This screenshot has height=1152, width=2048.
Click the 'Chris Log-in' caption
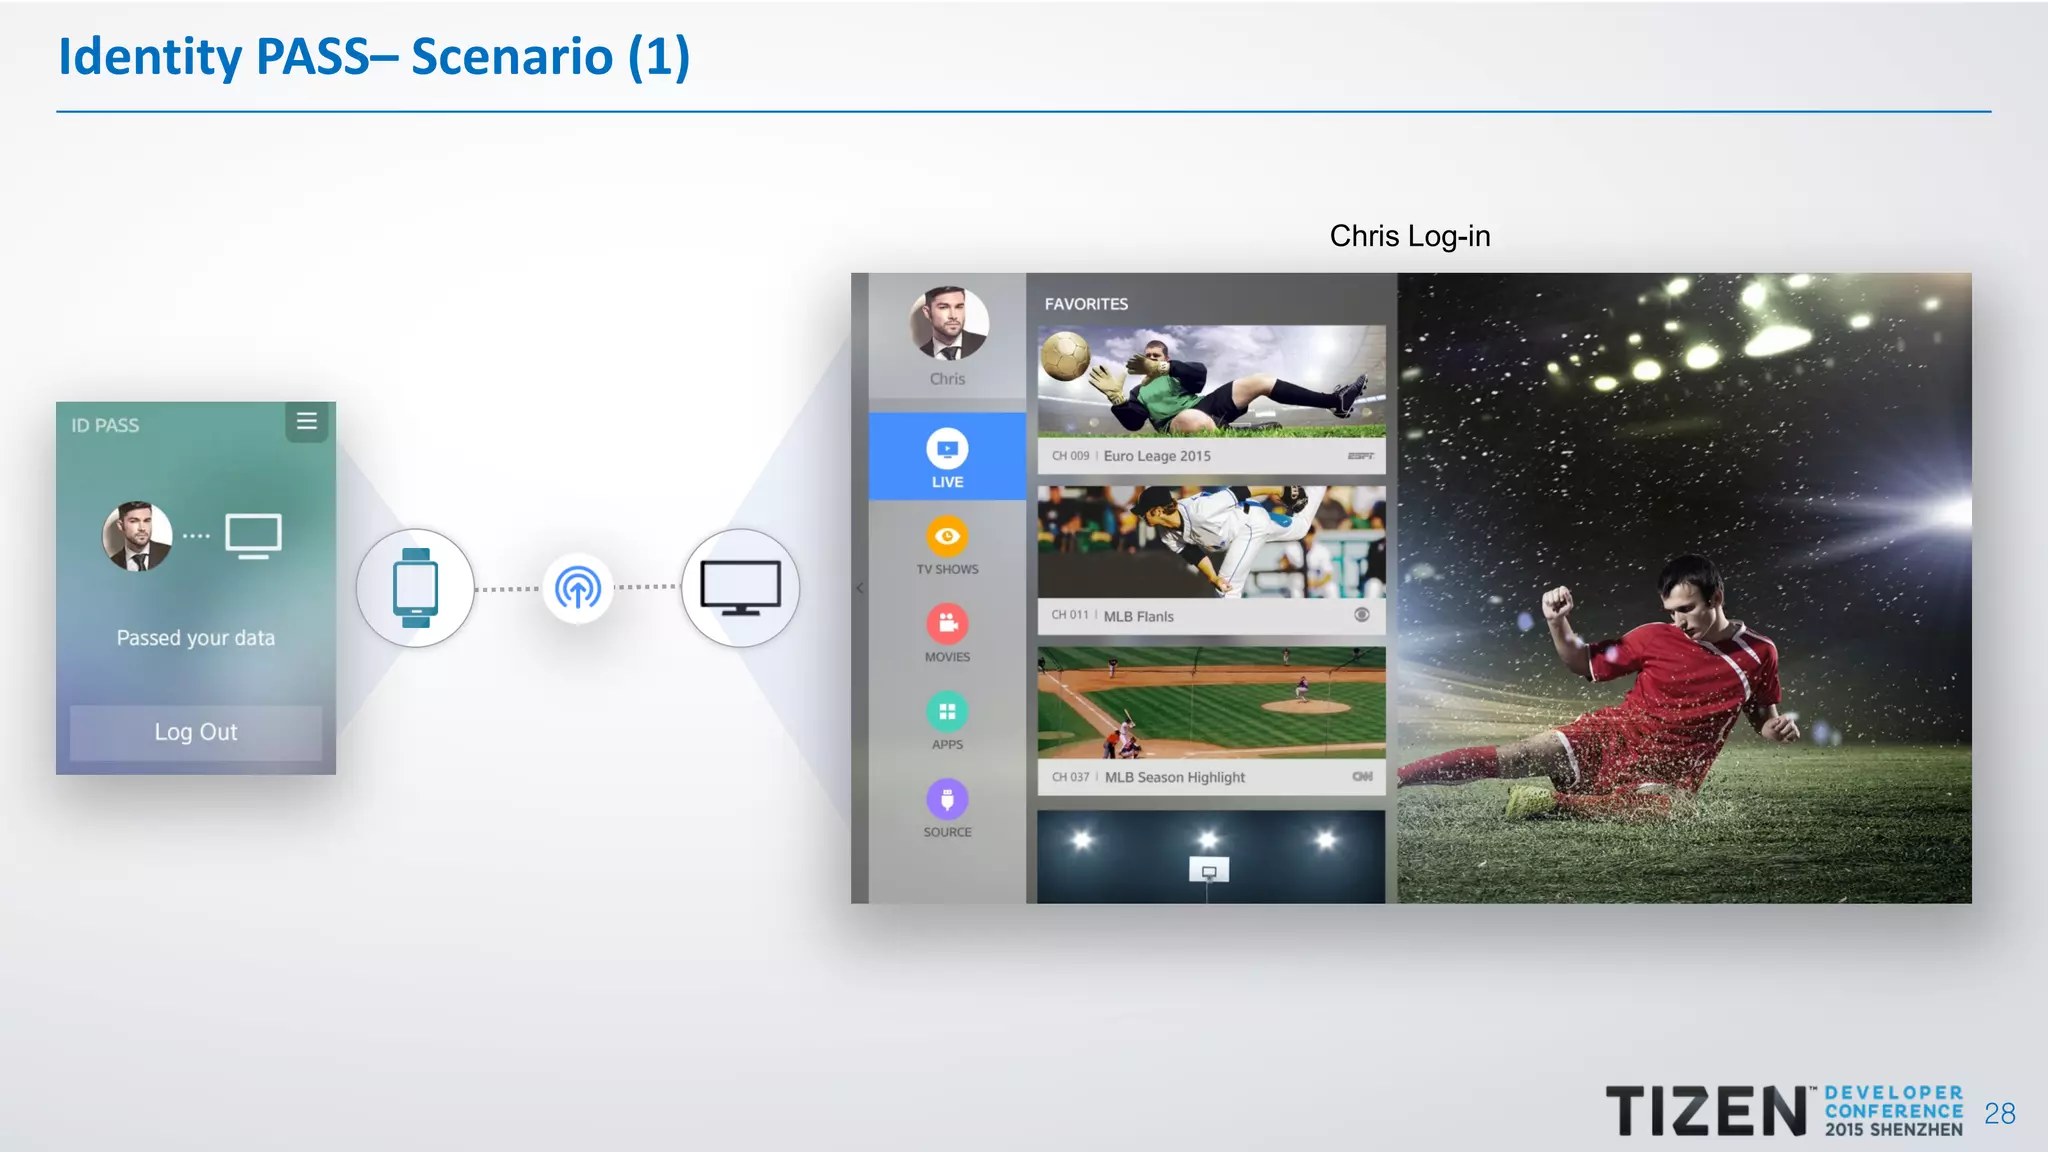click(x=1410, y=236)
